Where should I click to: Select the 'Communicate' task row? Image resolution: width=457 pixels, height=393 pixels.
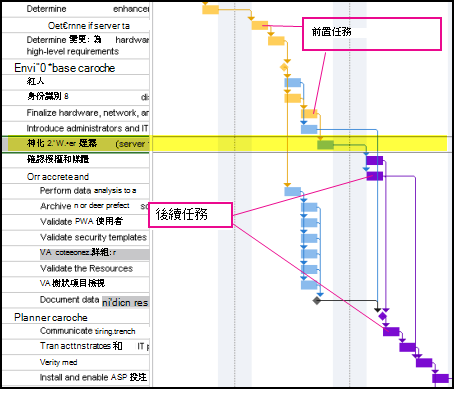76,331
